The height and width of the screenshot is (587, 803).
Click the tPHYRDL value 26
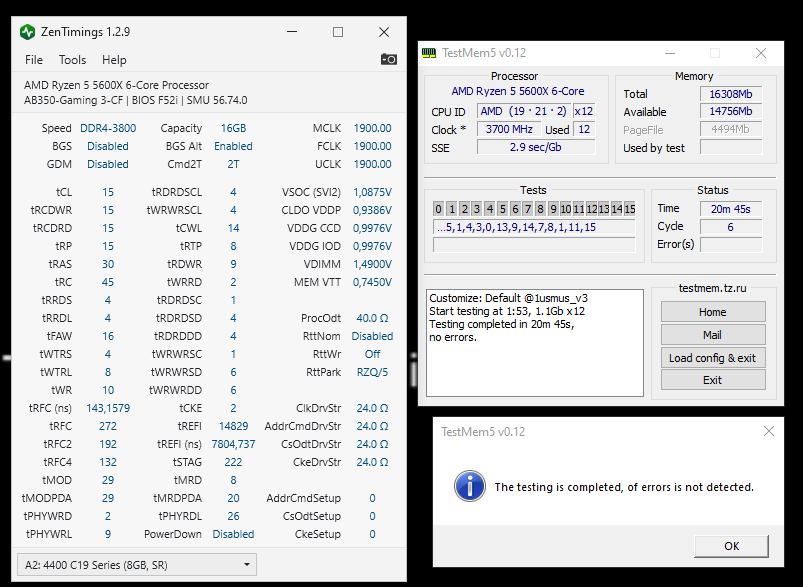[x=233, y=516]
